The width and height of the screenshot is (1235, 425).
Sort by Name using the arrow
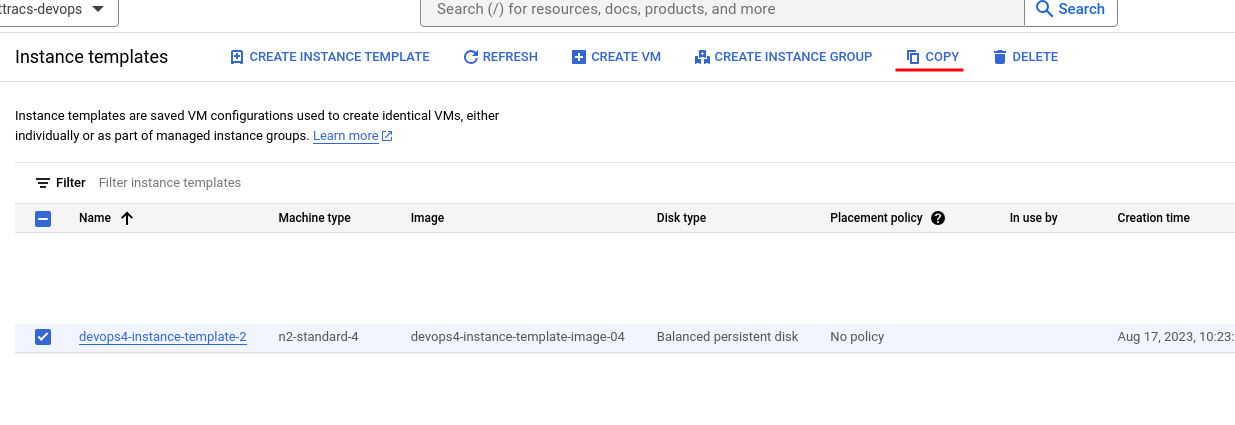click(x=127, y=218)
